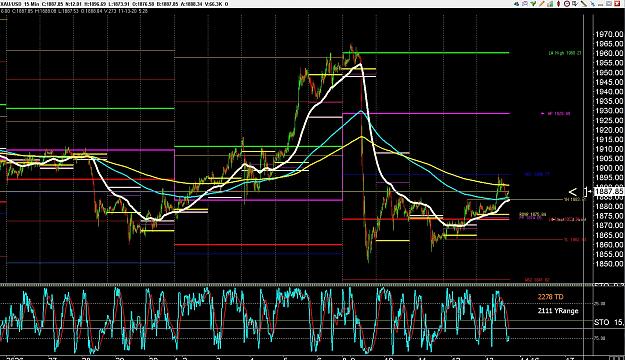Click the red level label near 1862
This screenshot has height=360, width=625.
[575, 240]
